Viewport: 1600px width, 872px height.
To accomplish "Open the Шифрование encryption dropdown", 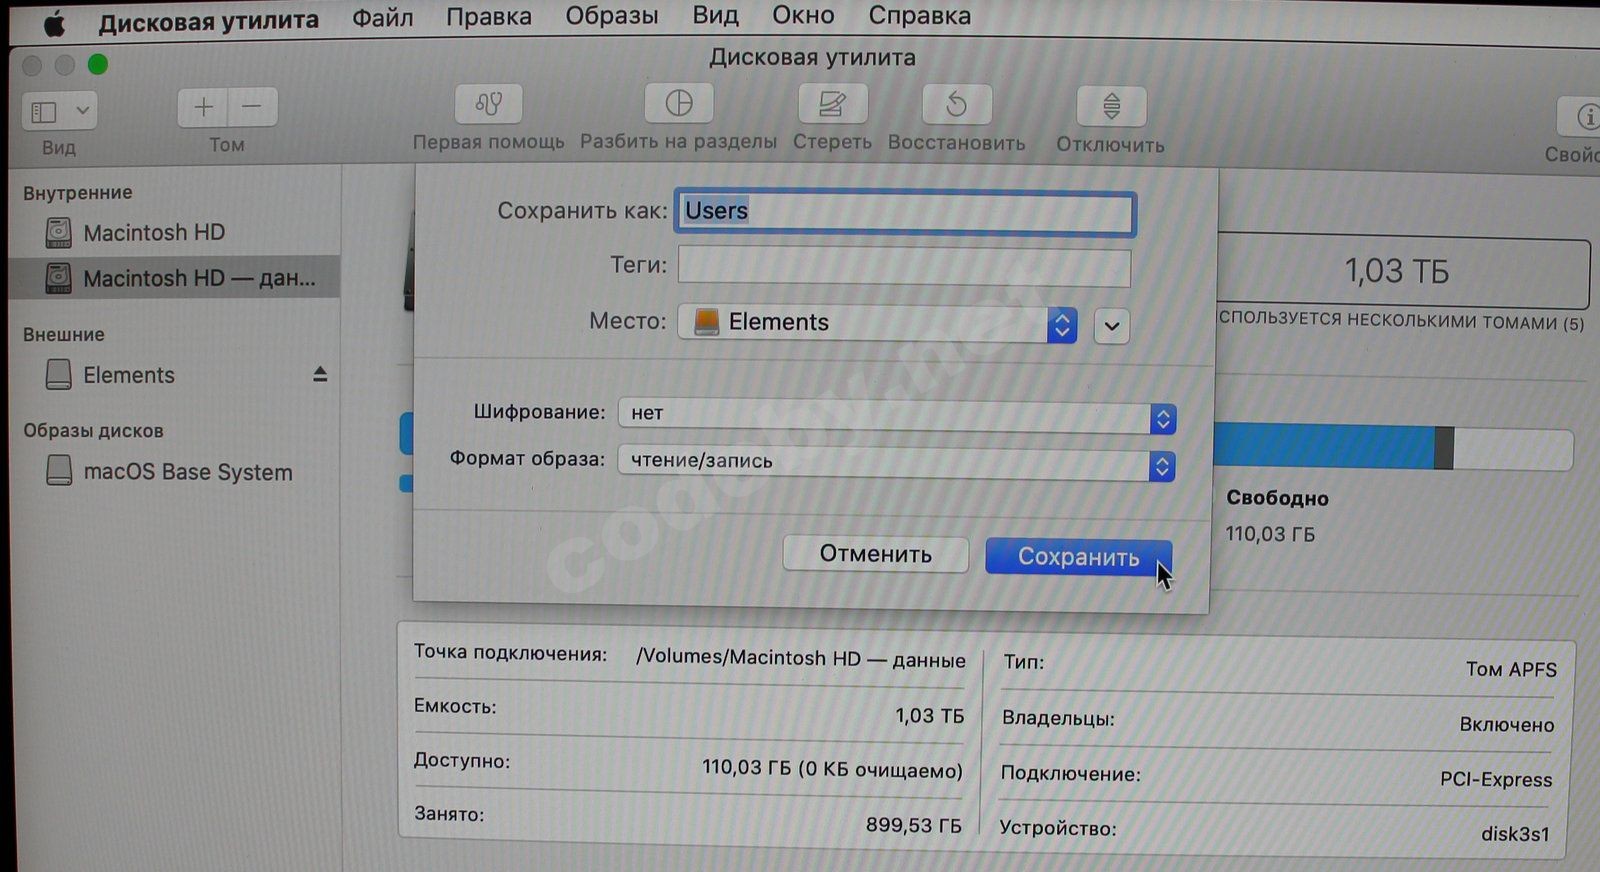I will (897, 415).
